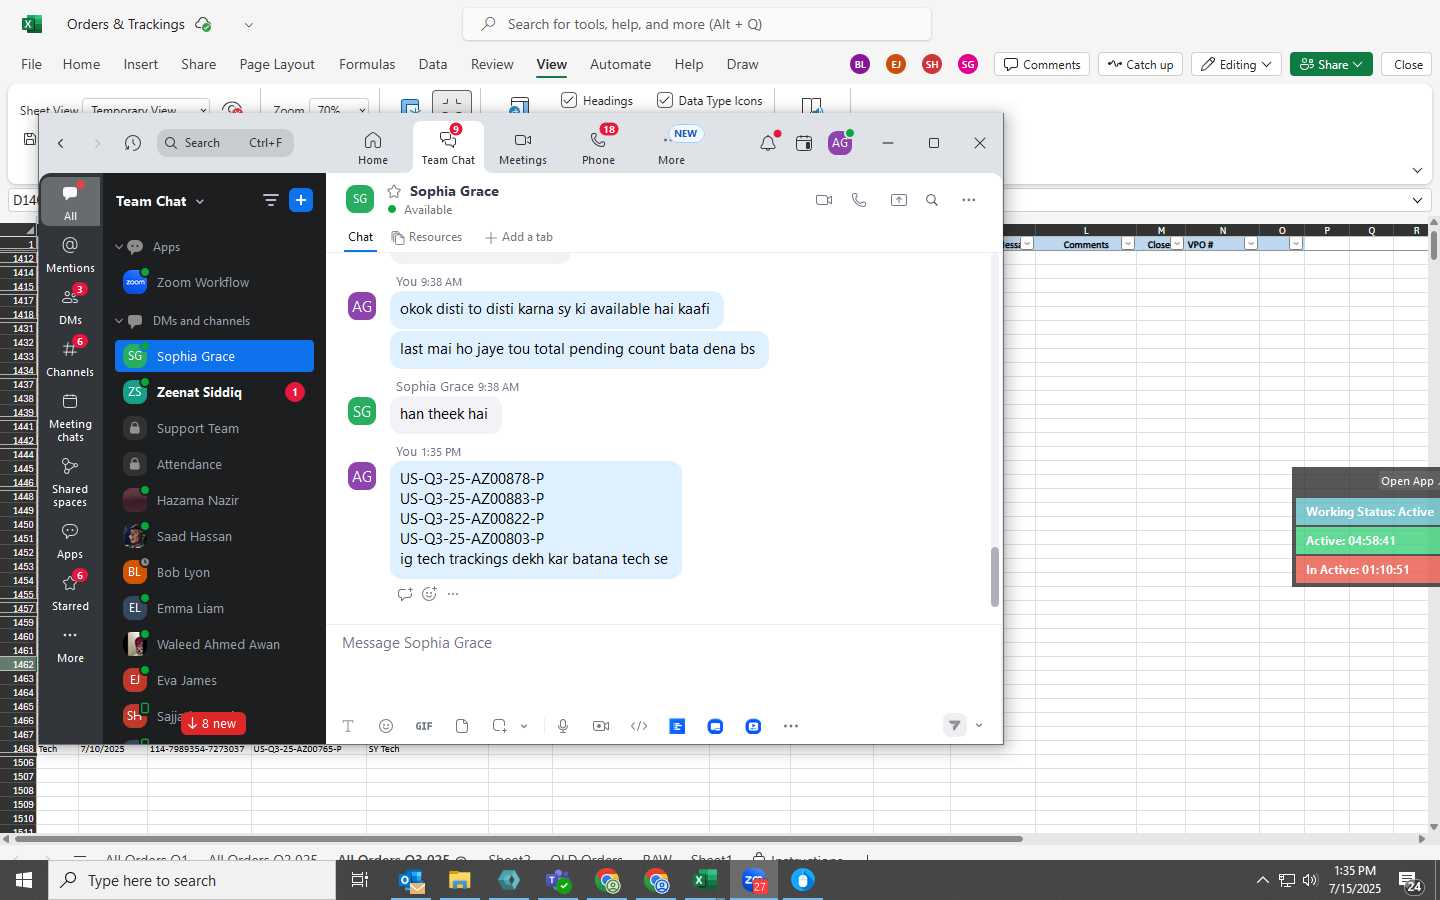
Task: Open the GIF picker
Action: [x=424, y=726]
